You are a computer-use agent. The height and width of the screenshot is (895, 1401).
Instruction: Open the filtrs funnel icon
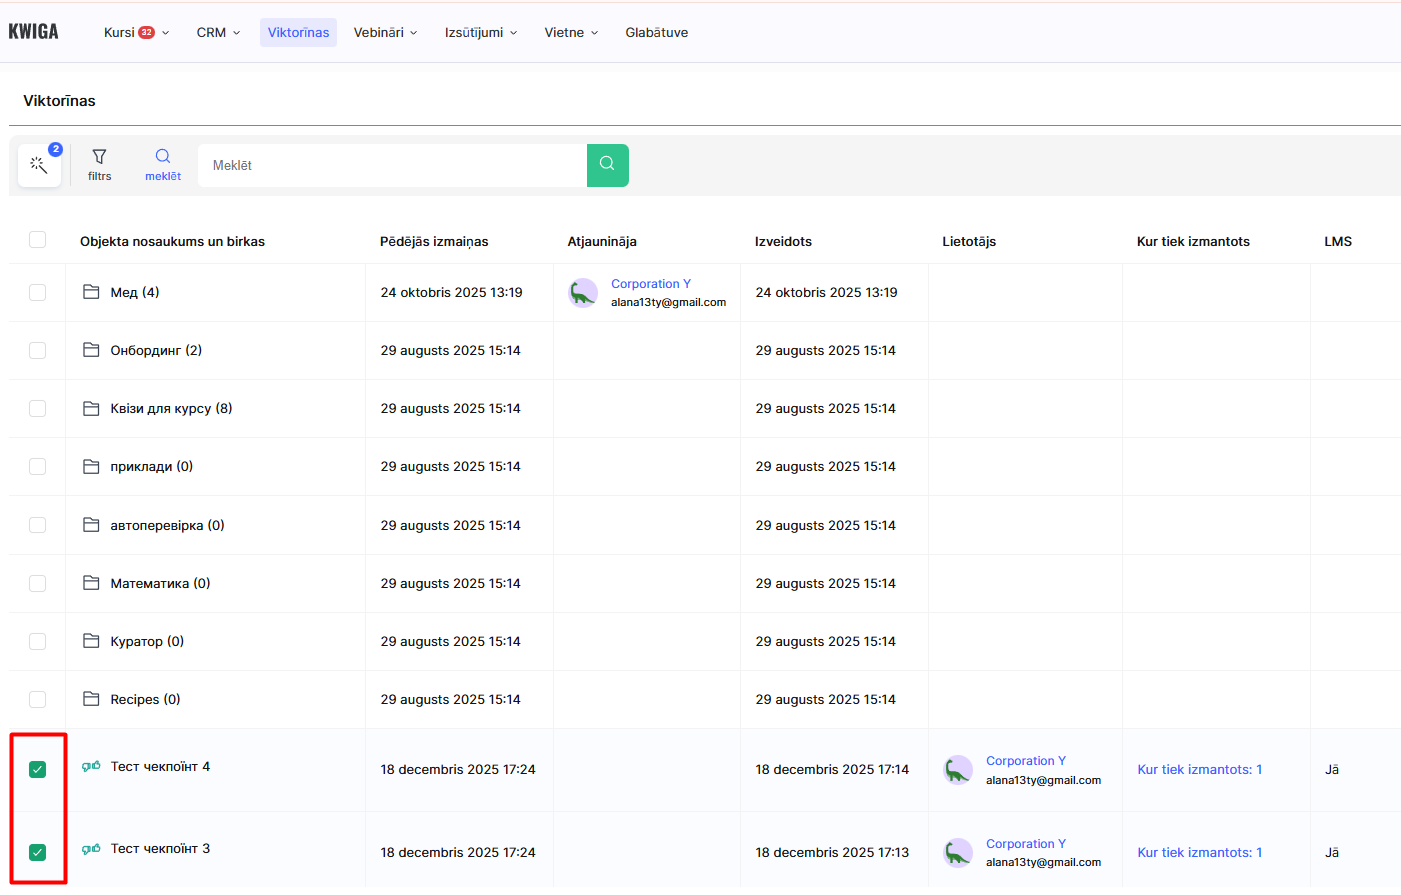pyautogui.click(x=99, y=157)
